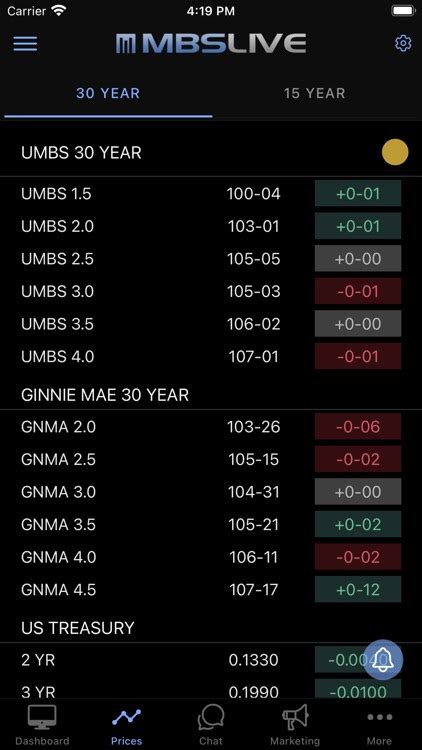422x750 pixels.
Task: Select UMBS 4.0 price 107-01
Action: tap(254, 356)
